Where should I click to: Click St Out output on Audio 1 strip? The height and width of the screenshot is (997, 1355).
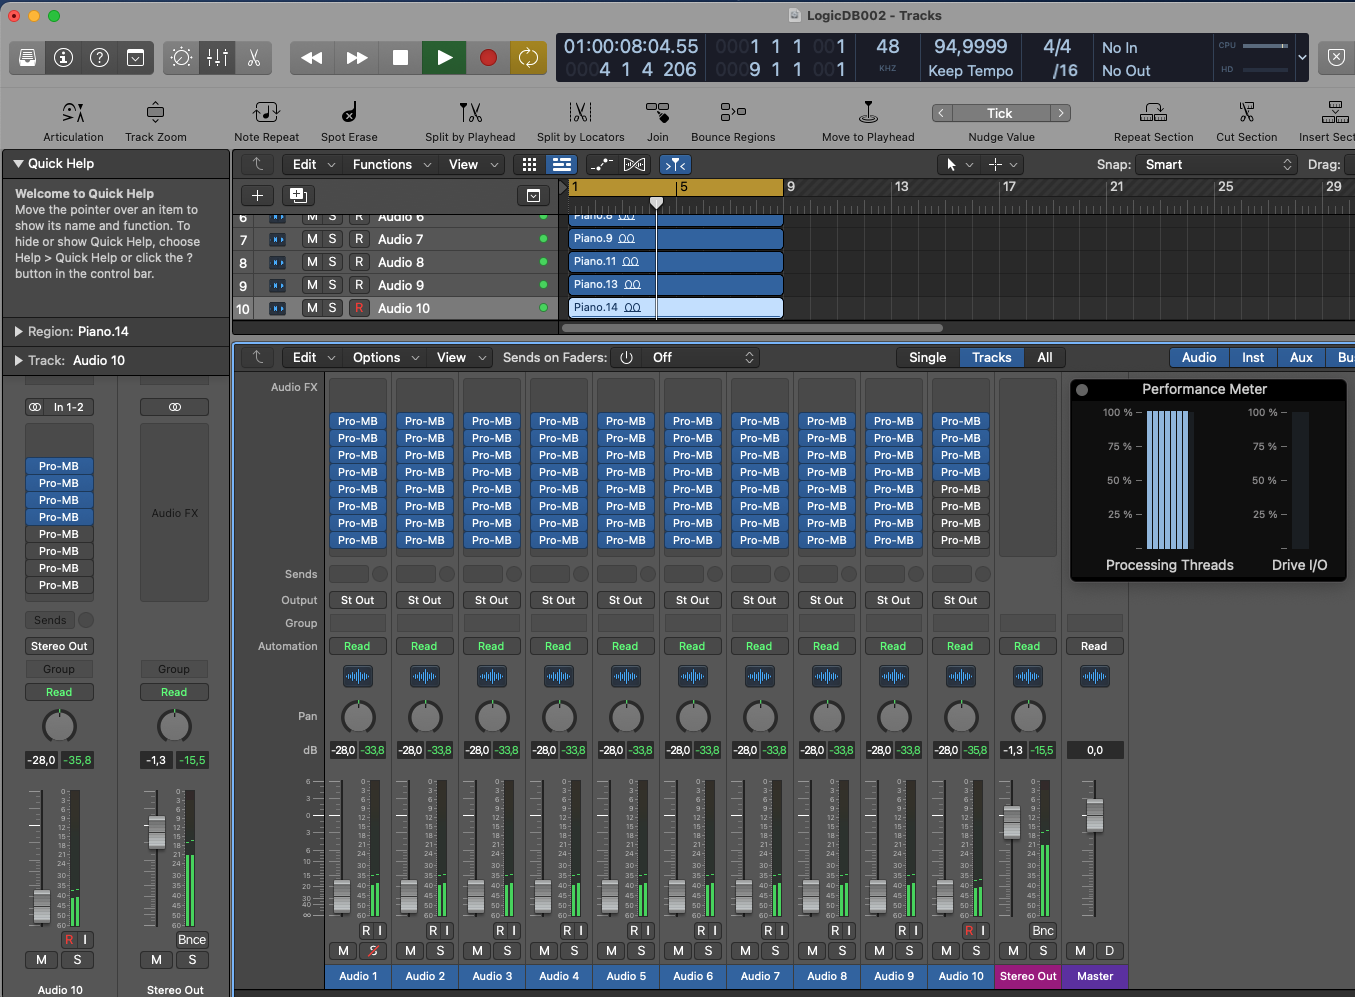(357, 600)
